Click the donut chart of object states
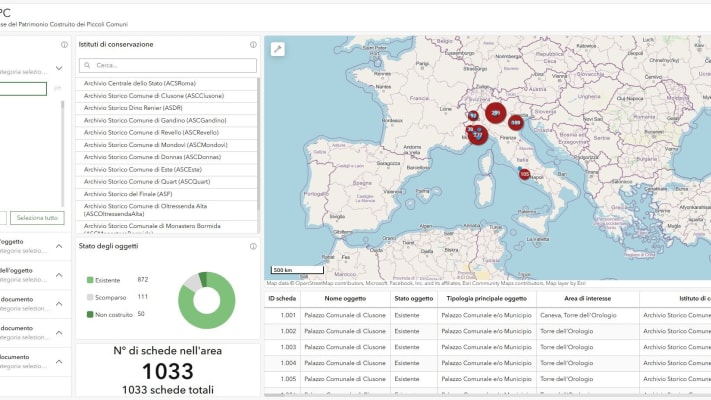Image resolution: width=711 pixels, height=400 pixels. pyautogui.click(x=207, y=300)
